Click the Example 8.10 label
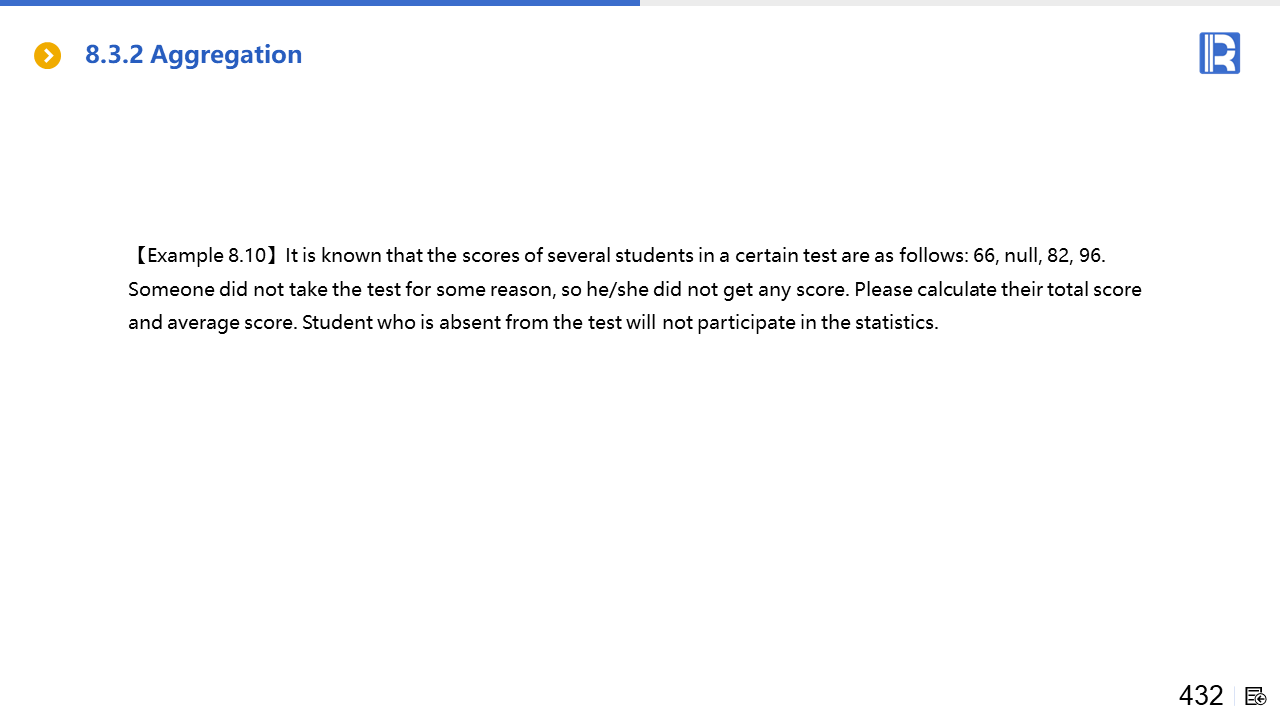This screenshot has width=1280, height=720. [206, 256]
